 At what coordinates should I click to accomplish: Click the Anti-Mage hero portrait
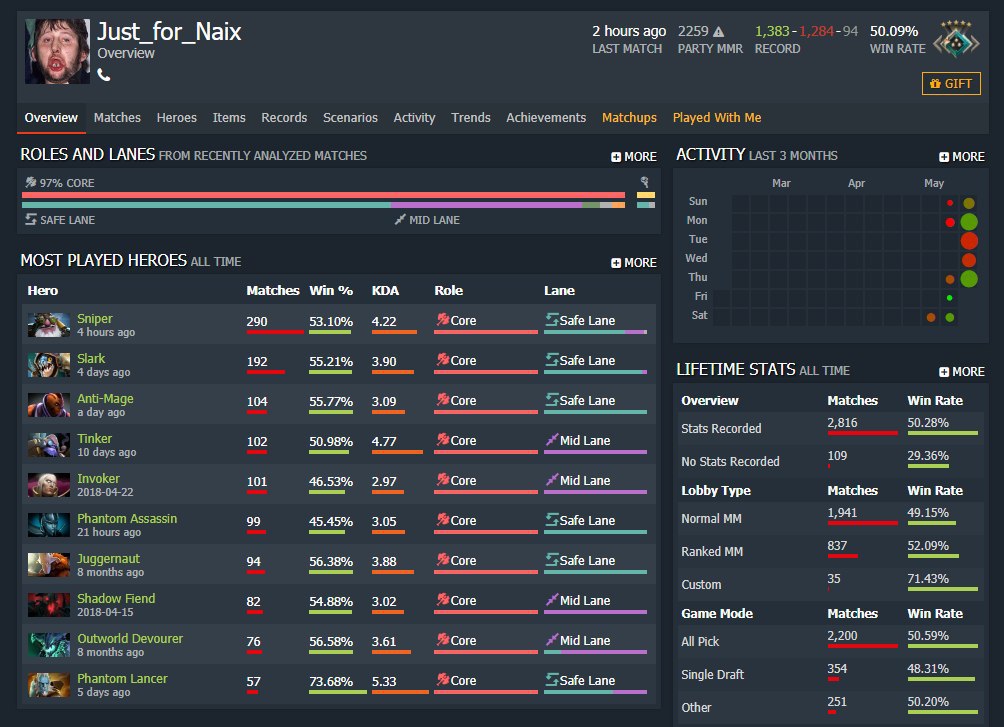pyautogui.click(x=49, y=405)
